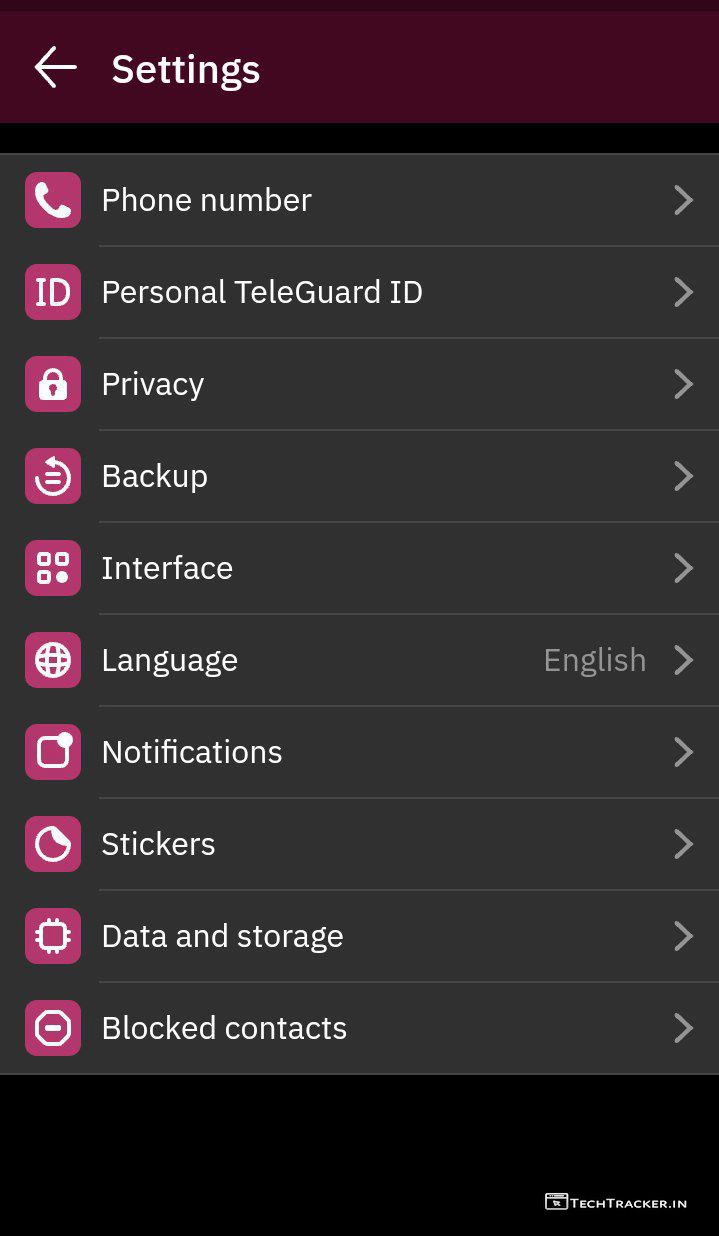
Task: Click the Blocked contacts stop icon
Action: pos(53,1028)
